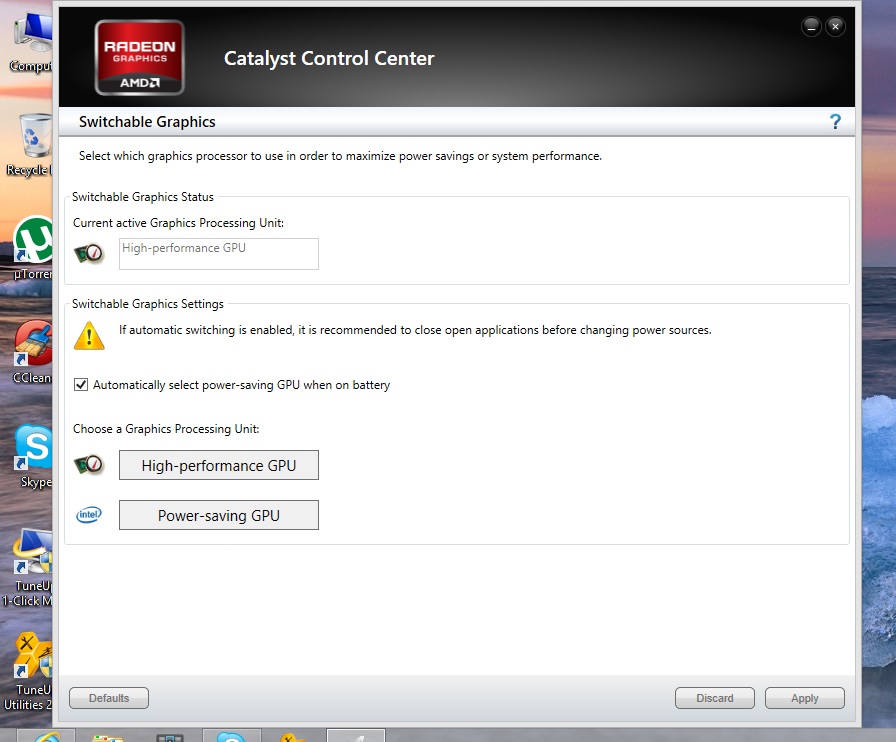Viewport: 896px width, 742px height.
Task: Select the CCleaner desktop shortcut
Action: [x=33, y=352]
